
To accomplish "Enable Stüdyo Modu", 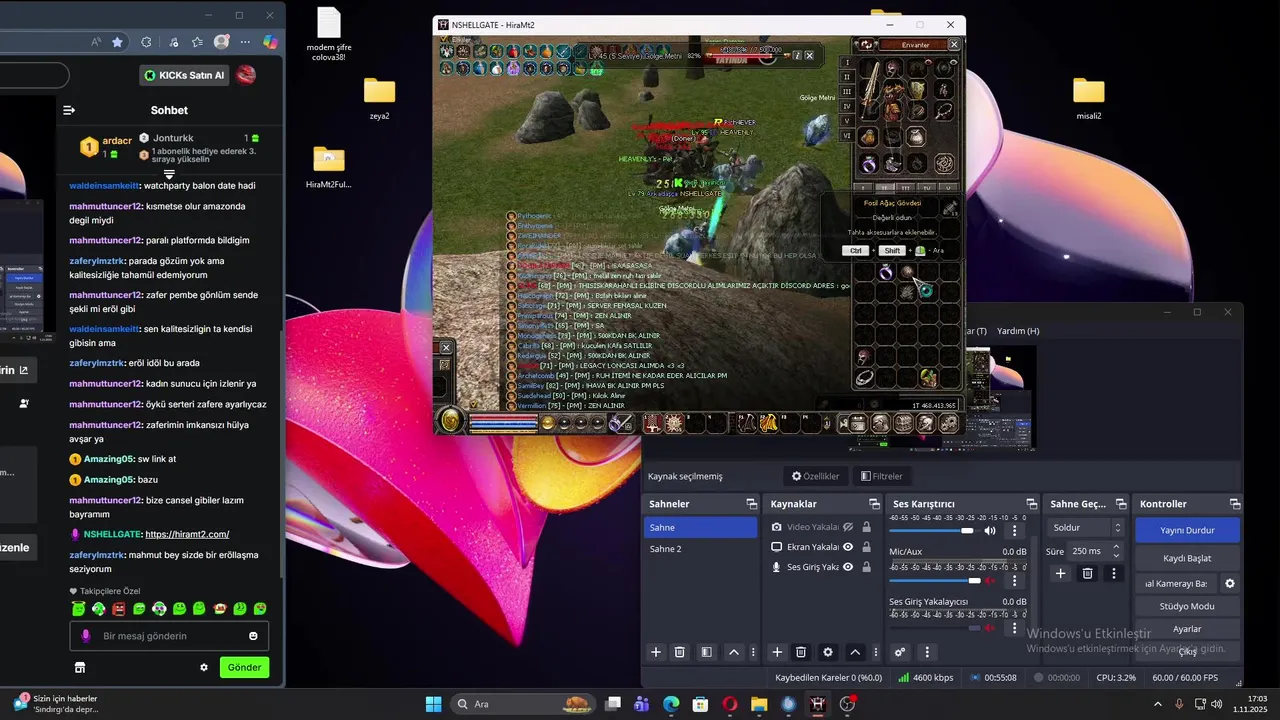I will click(1187, 606).
